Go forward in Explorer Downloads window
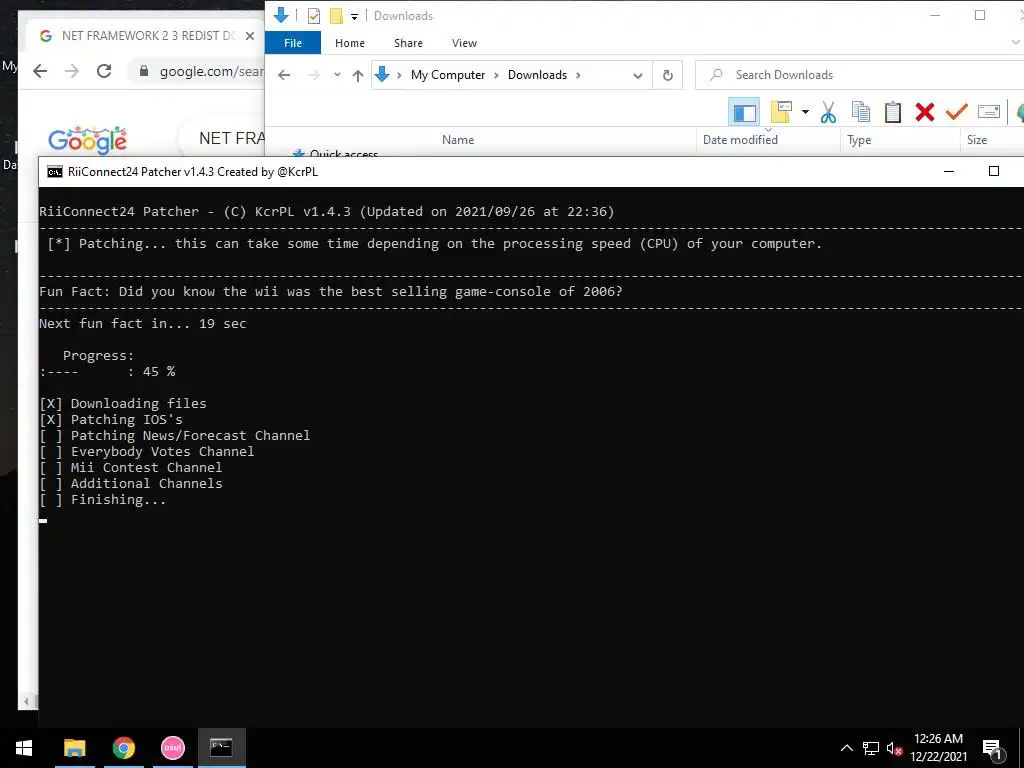 314,75
